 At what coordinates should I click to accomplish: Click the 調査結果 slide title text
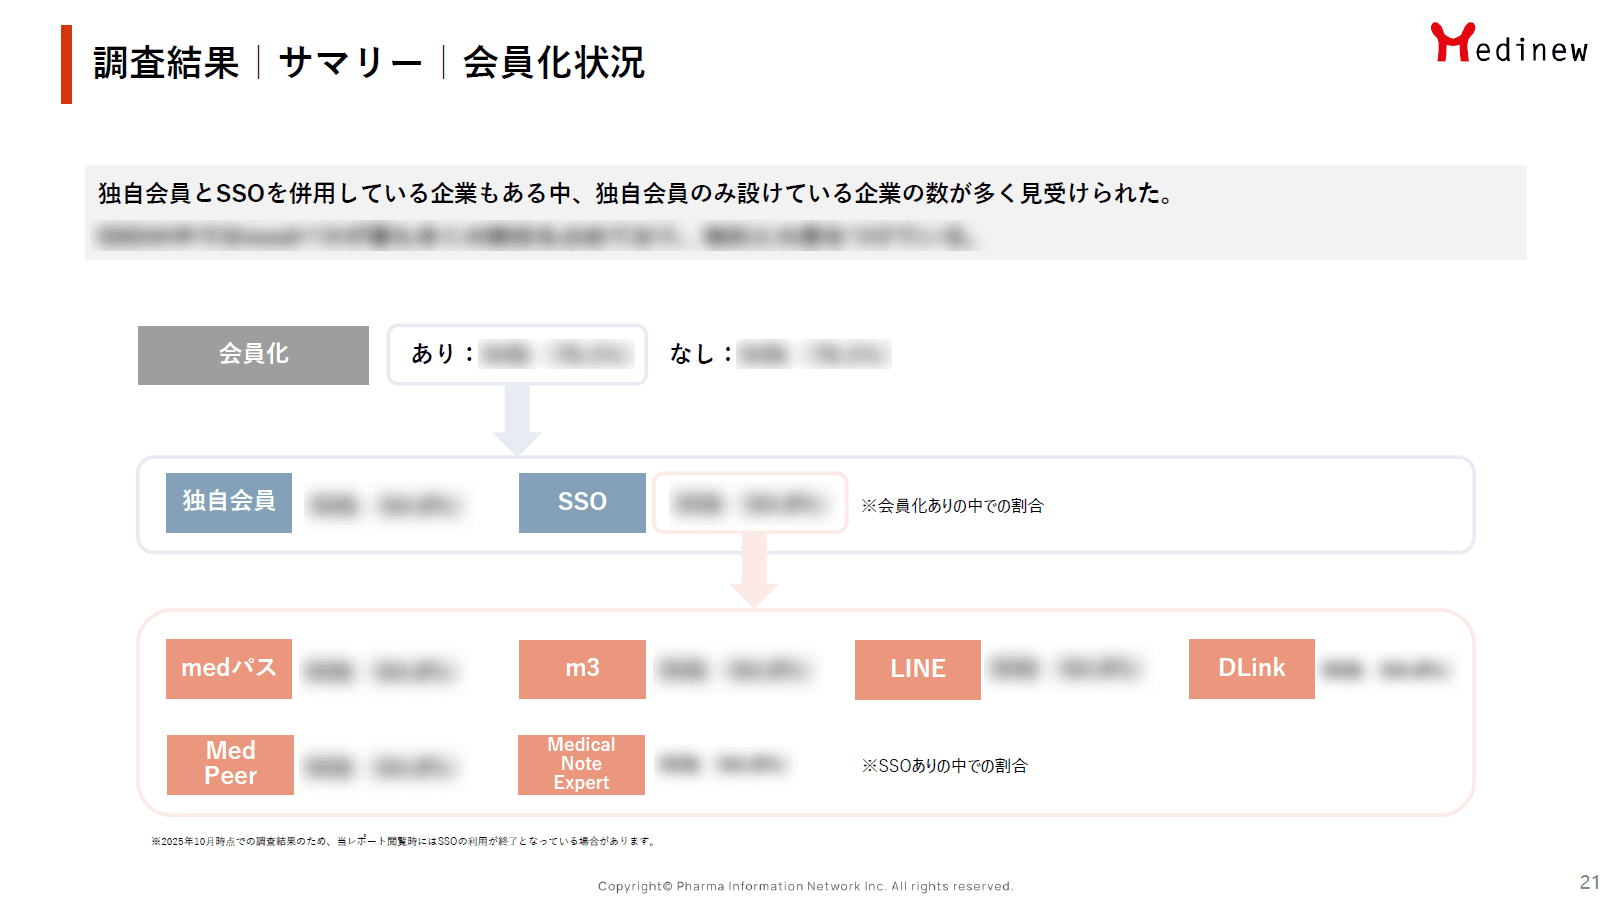166,63
